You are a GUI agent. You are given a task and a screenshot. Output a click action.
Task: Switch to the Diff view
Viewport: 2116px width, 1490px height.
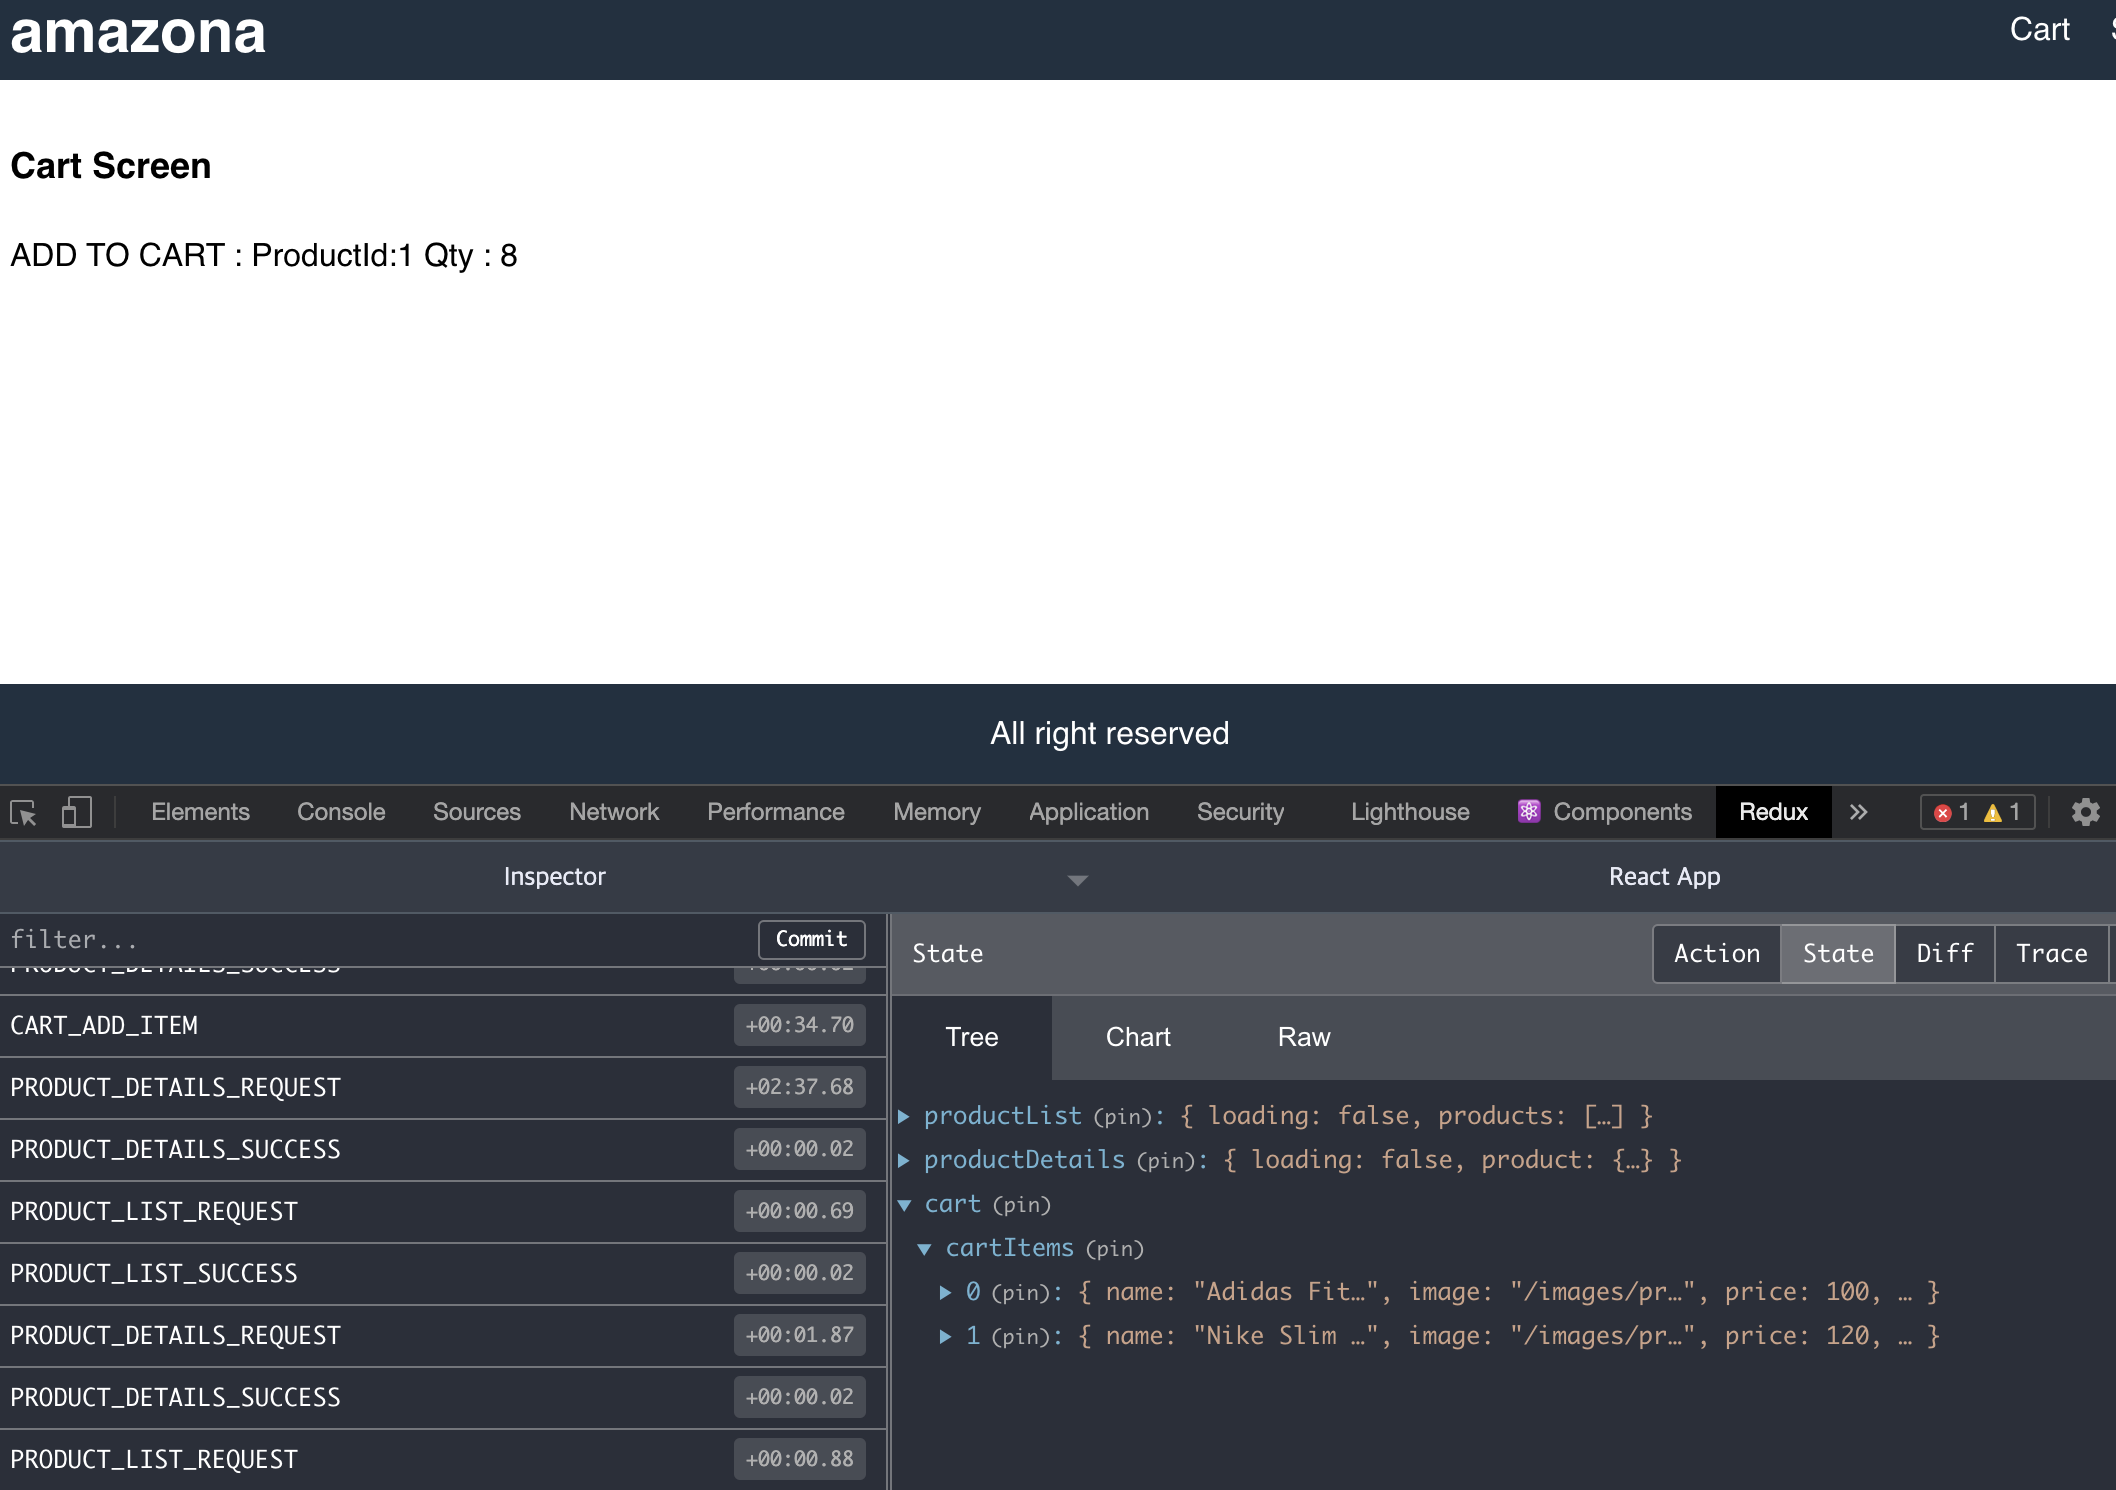click(x=1944, y=954)
